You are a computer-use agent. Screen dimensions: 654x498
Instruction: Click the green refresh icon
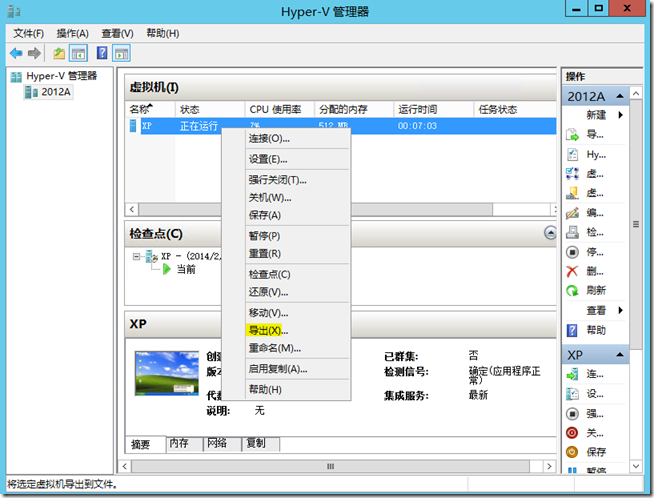(x=572, y=291)
